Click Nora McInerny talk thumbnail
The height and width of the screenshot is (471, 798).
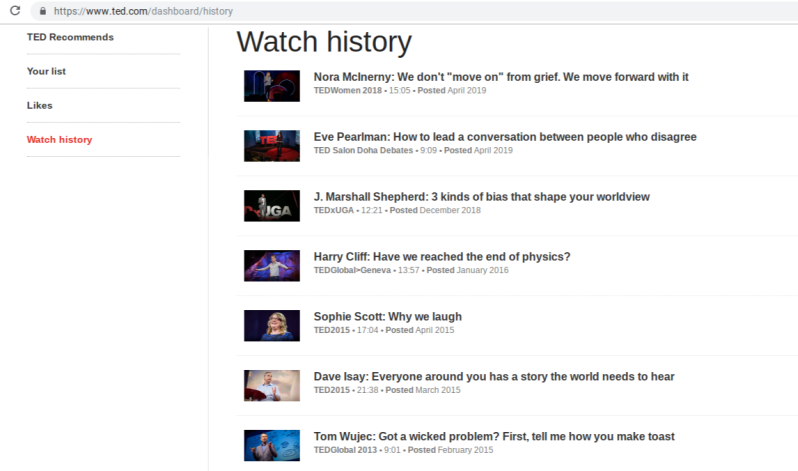272,86
